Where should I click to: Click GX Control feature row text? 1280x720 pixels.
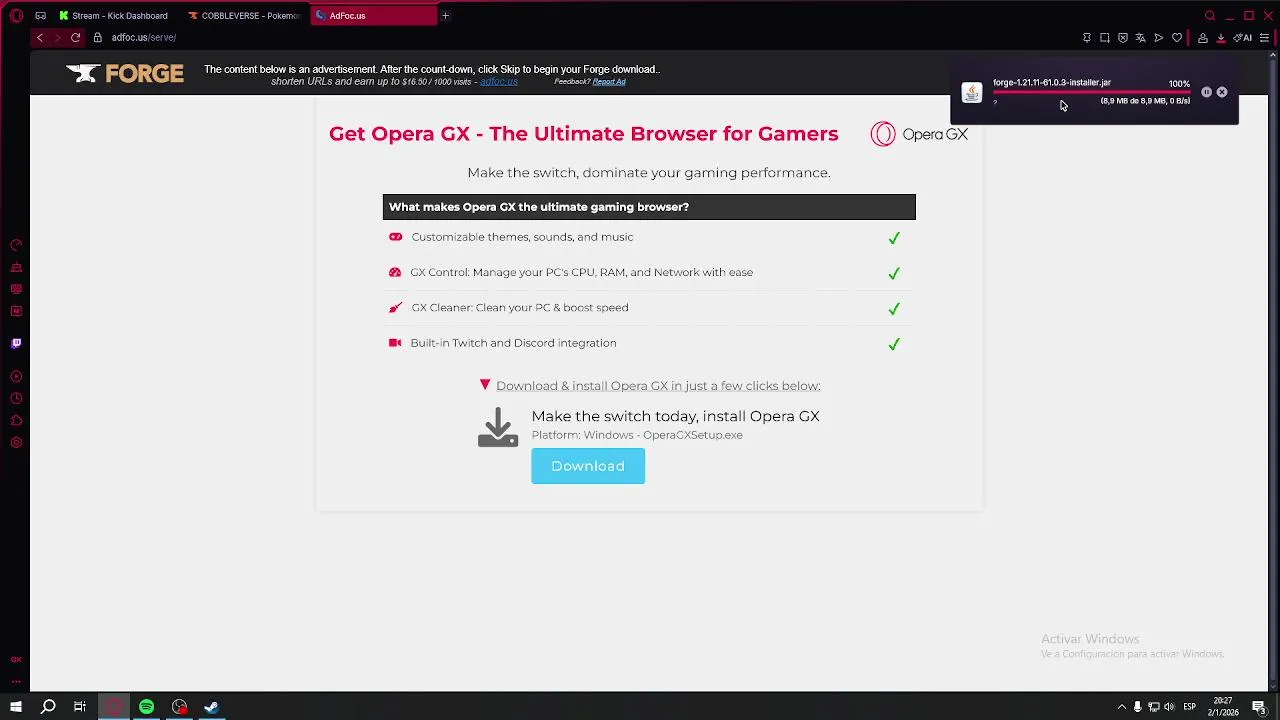(581, 272)
